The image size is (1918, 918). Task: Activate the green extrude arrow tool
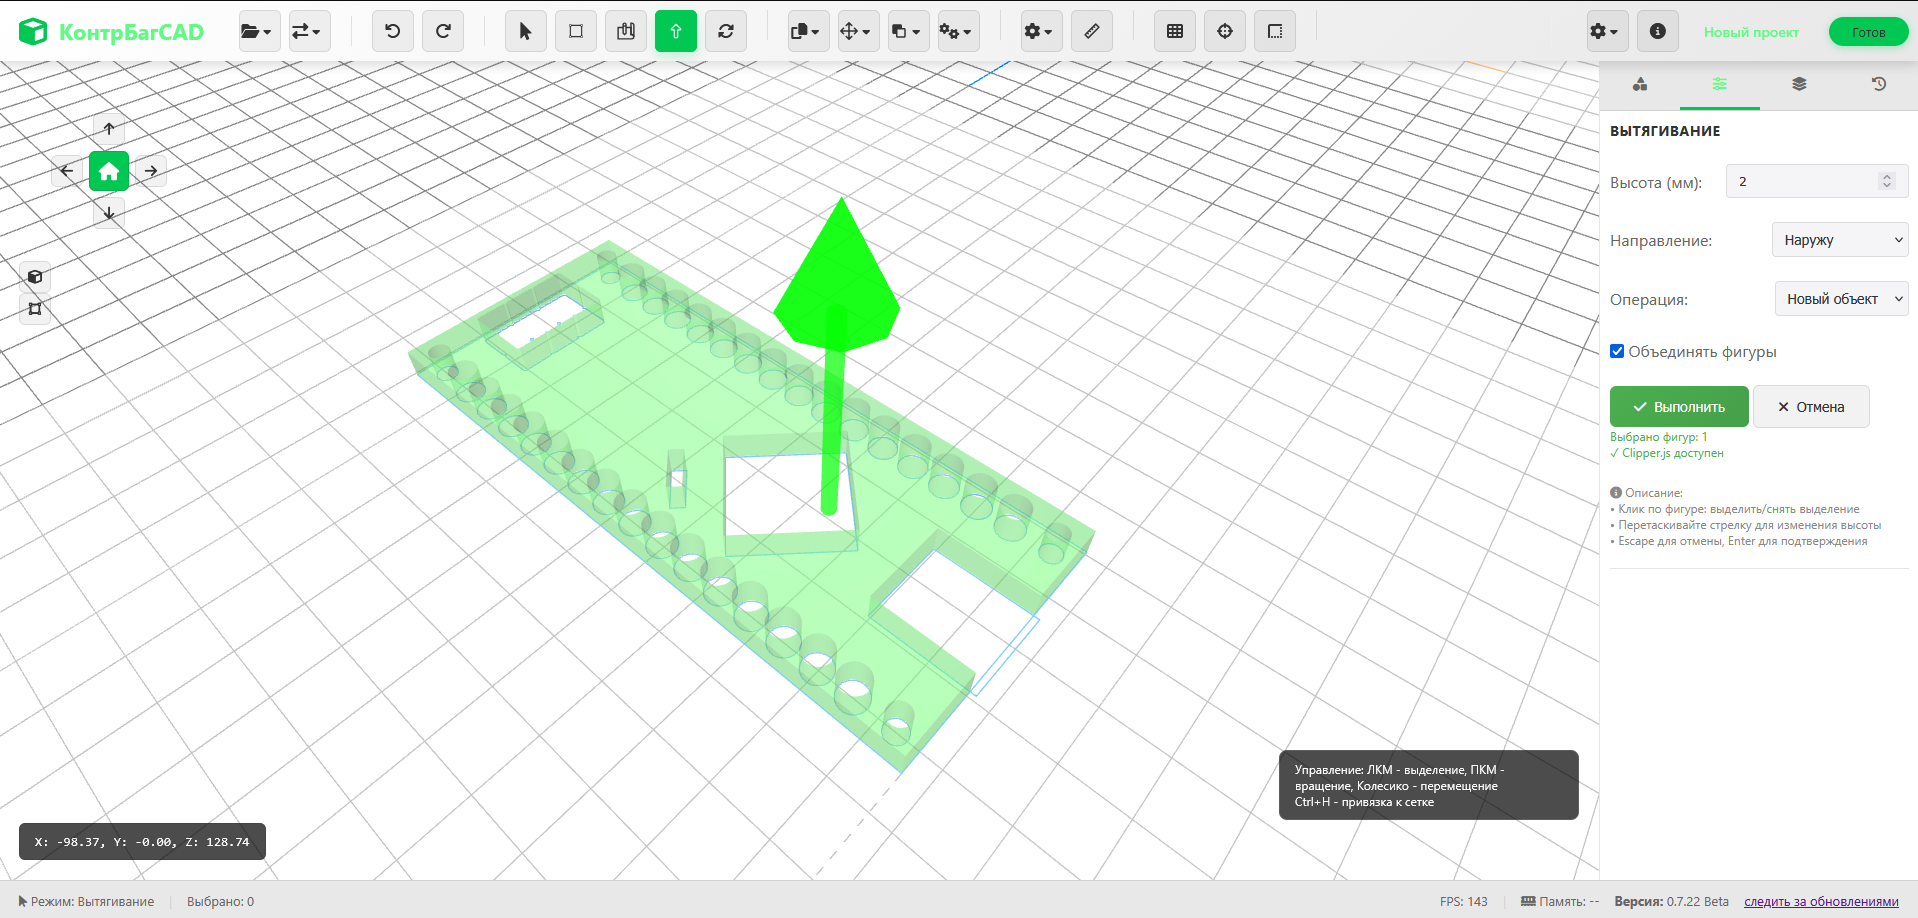point(676,31)
